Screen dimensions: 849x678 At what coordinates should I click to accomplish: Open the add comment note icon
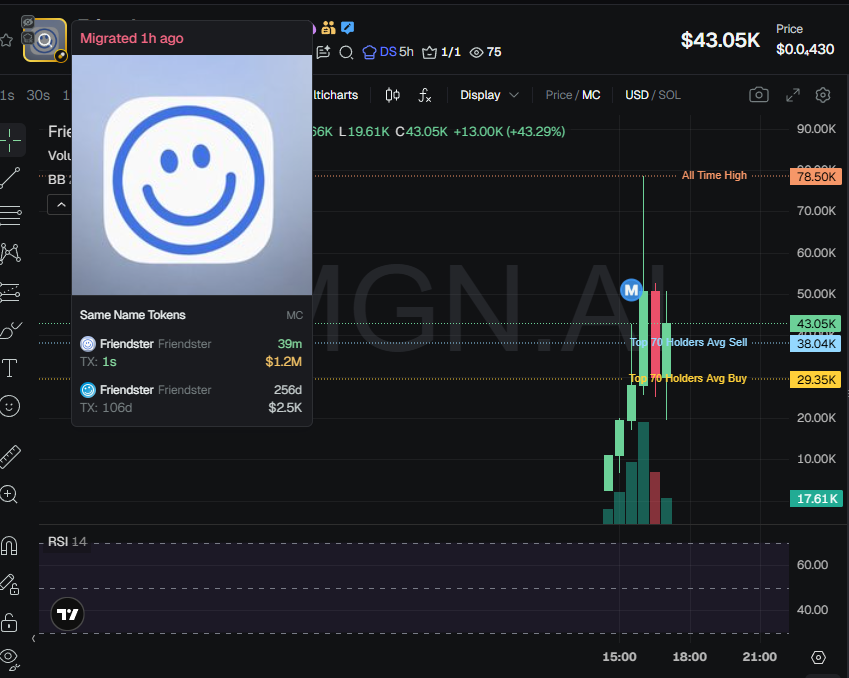[x=323, y=52]
